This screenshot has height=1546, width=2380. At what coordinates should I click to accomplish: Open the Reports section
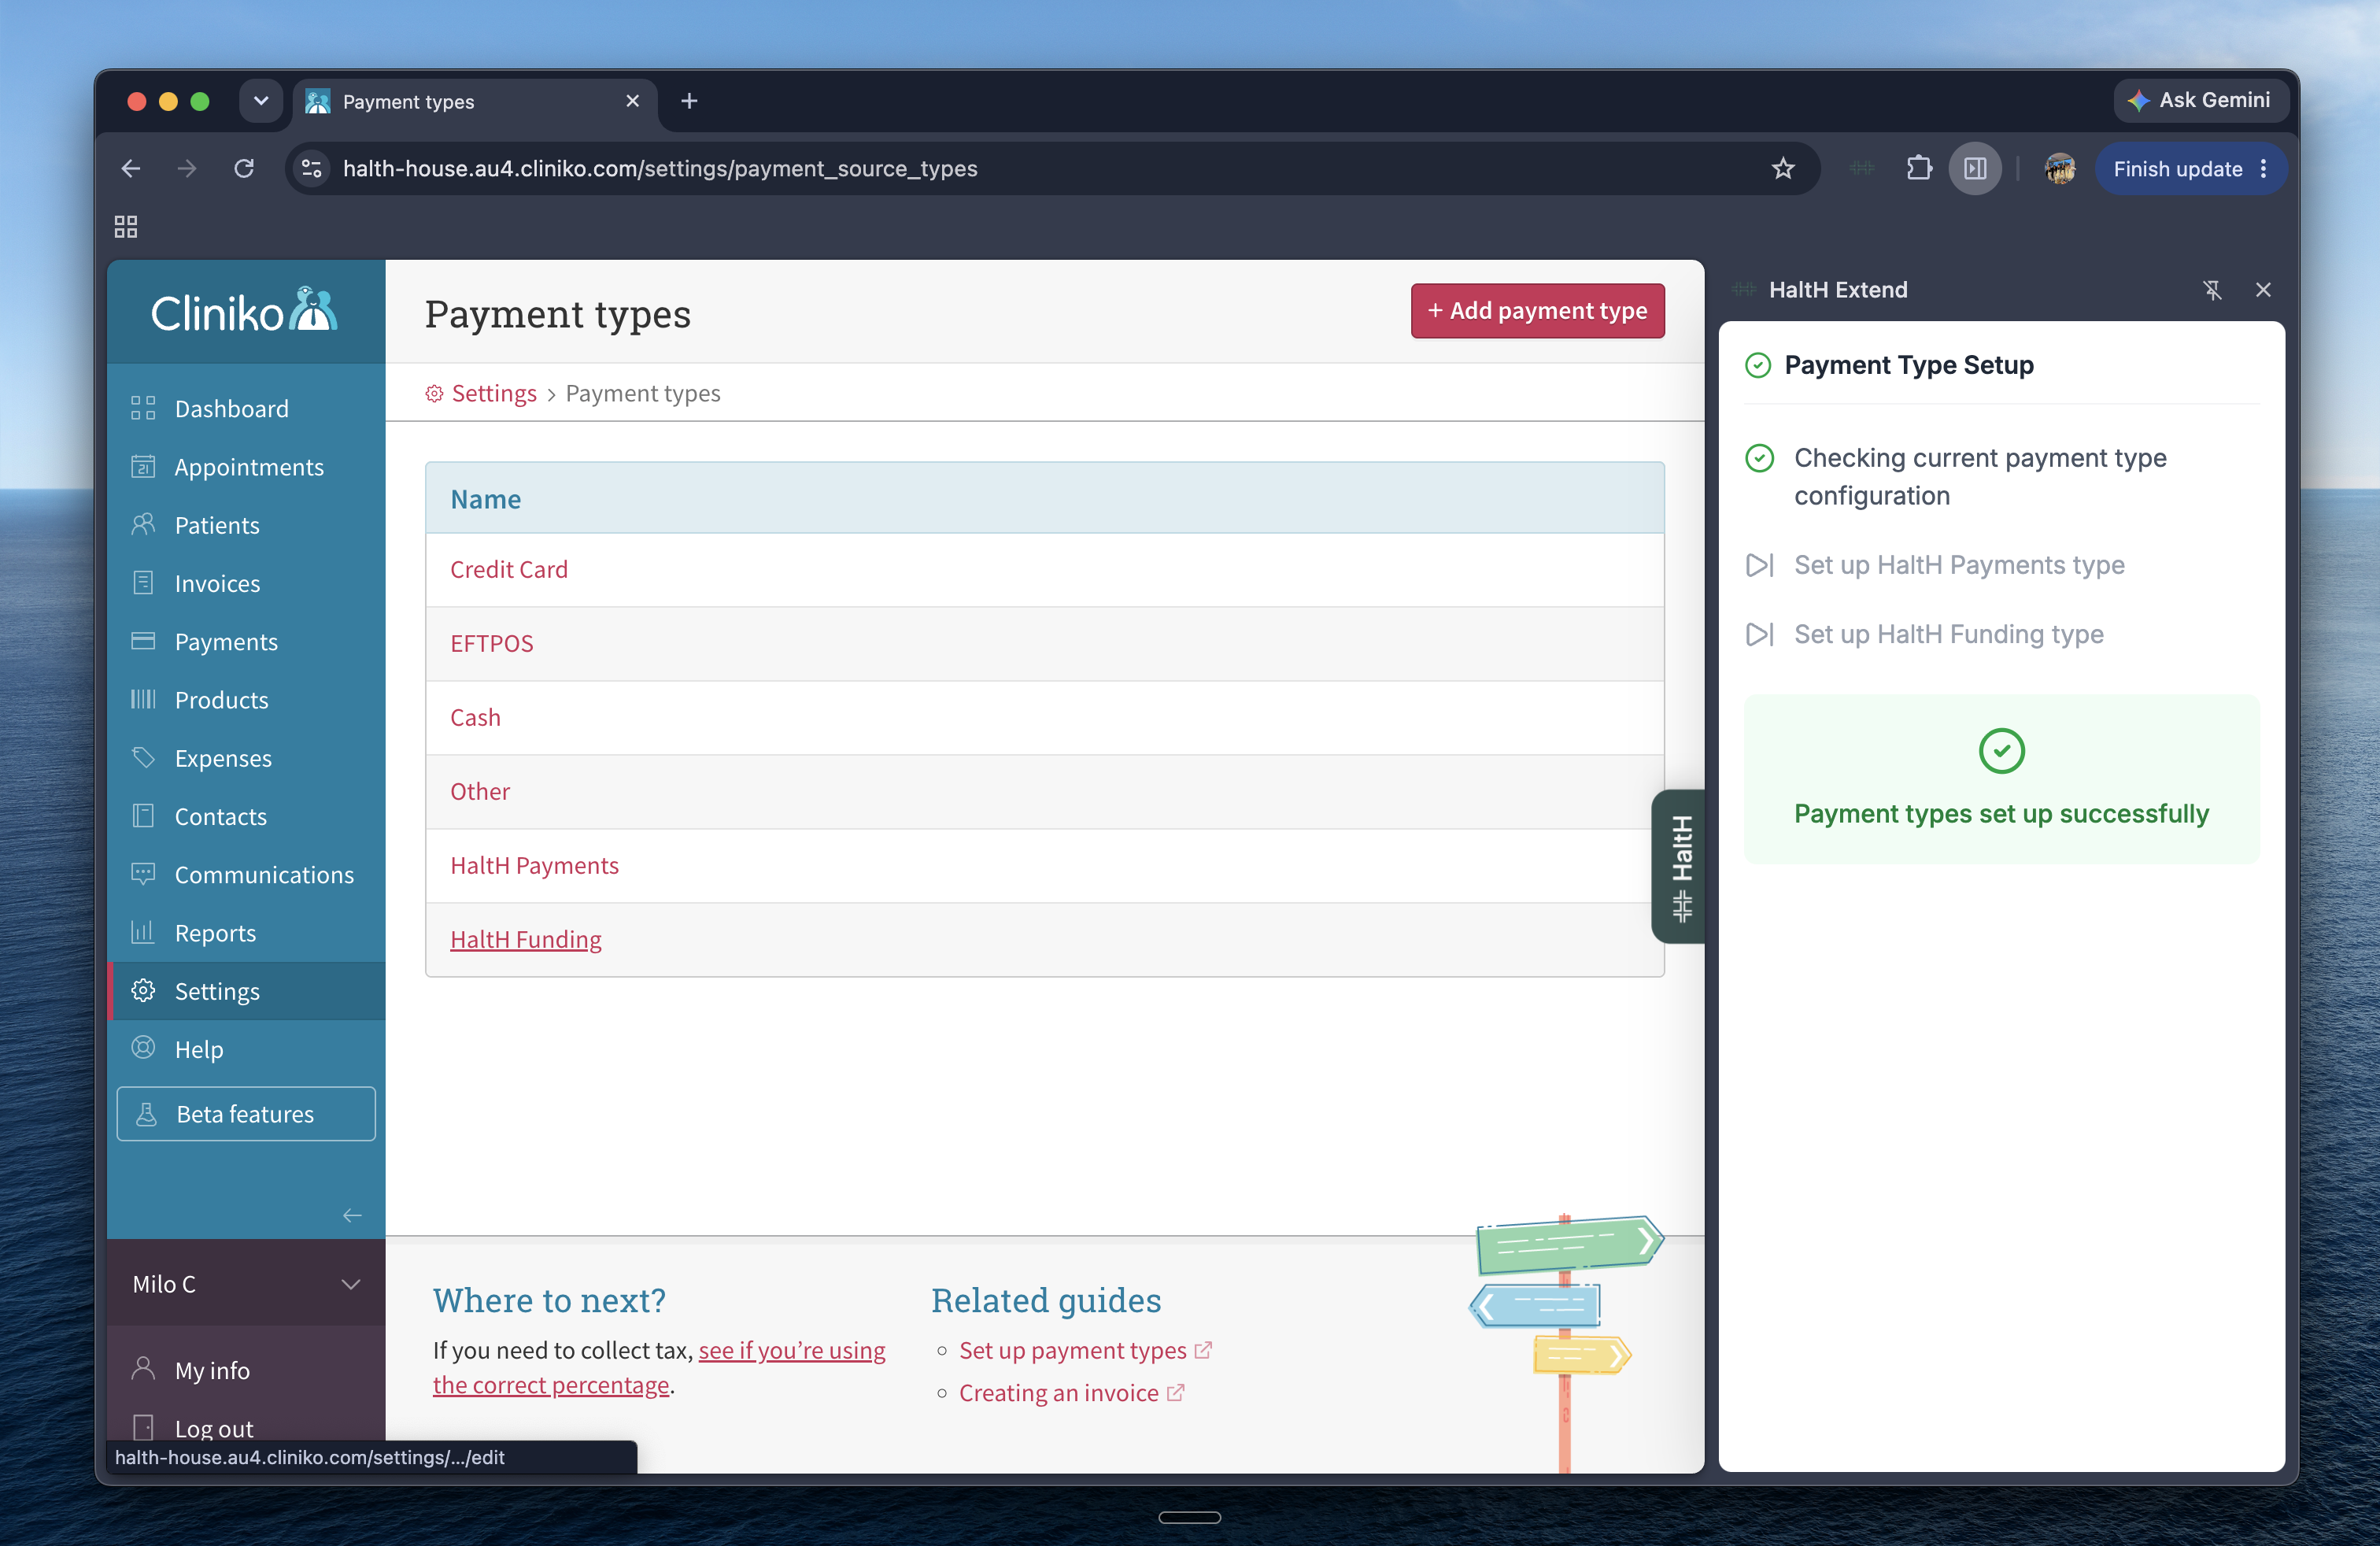[x=246, y=932]
